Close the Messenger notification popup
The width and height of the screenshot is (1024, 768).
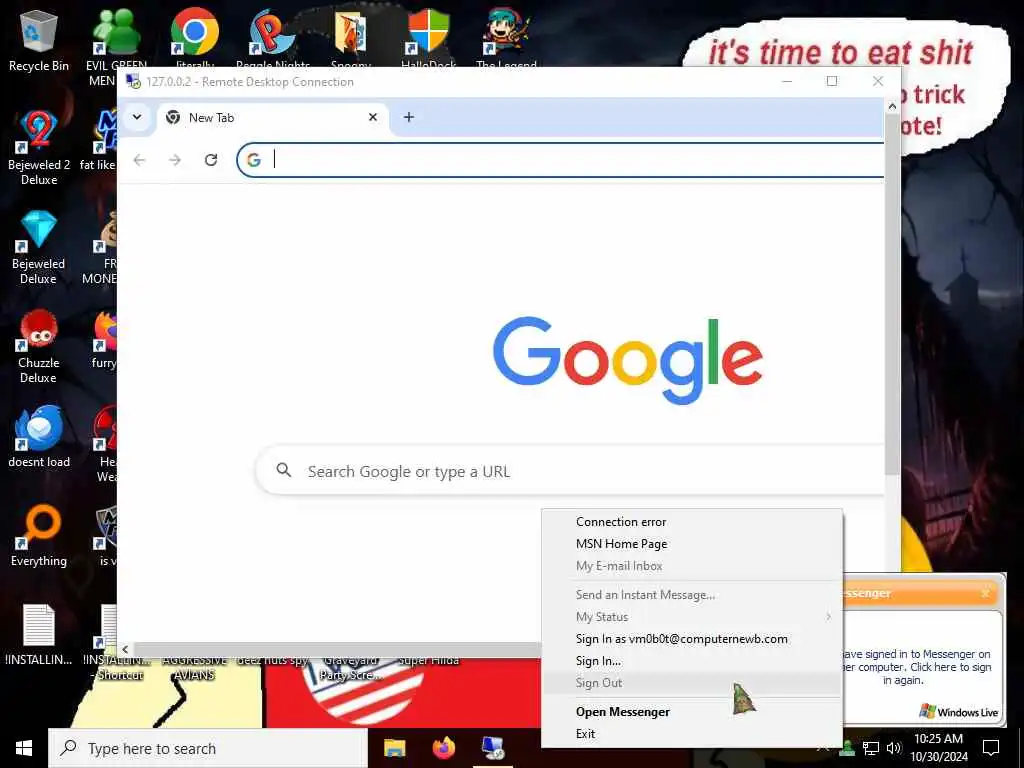pos(985,593)
